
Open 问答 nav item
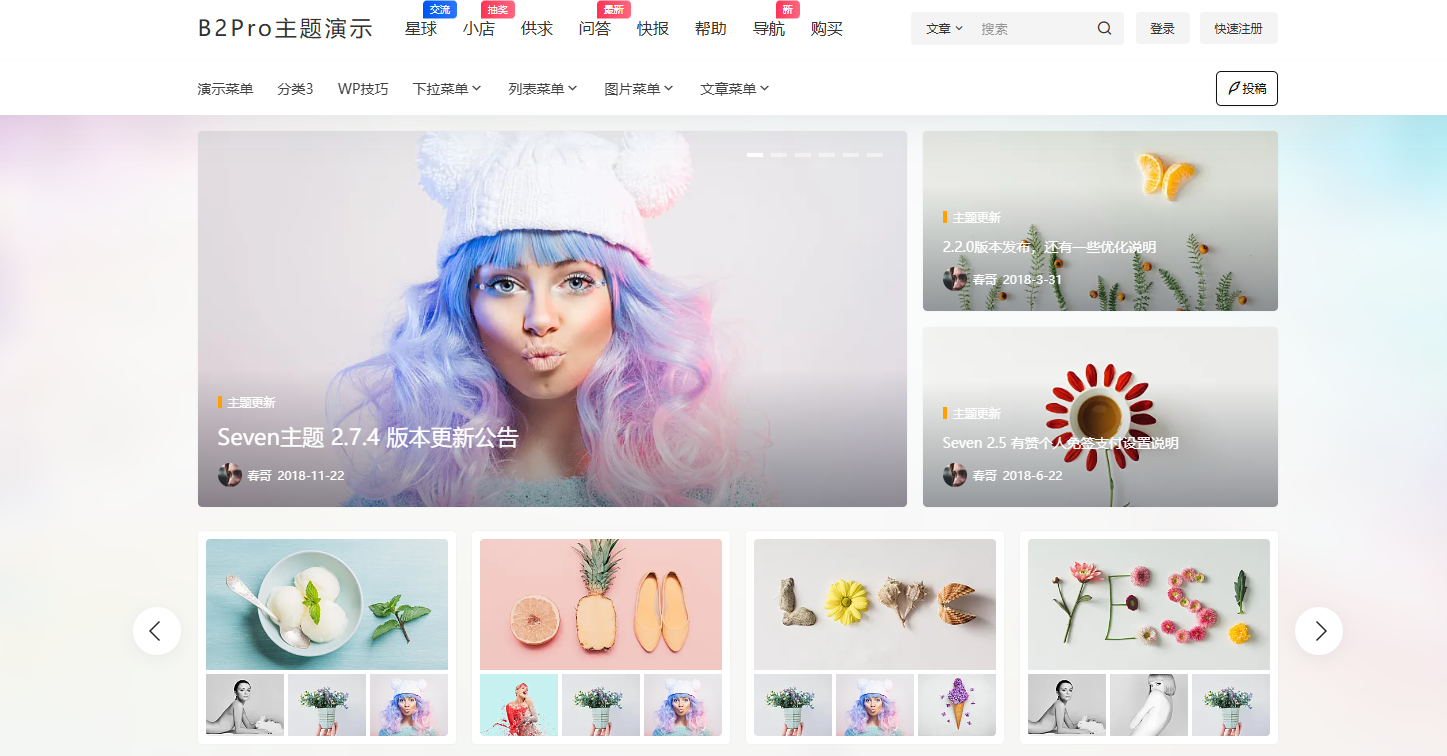(595, 29)
